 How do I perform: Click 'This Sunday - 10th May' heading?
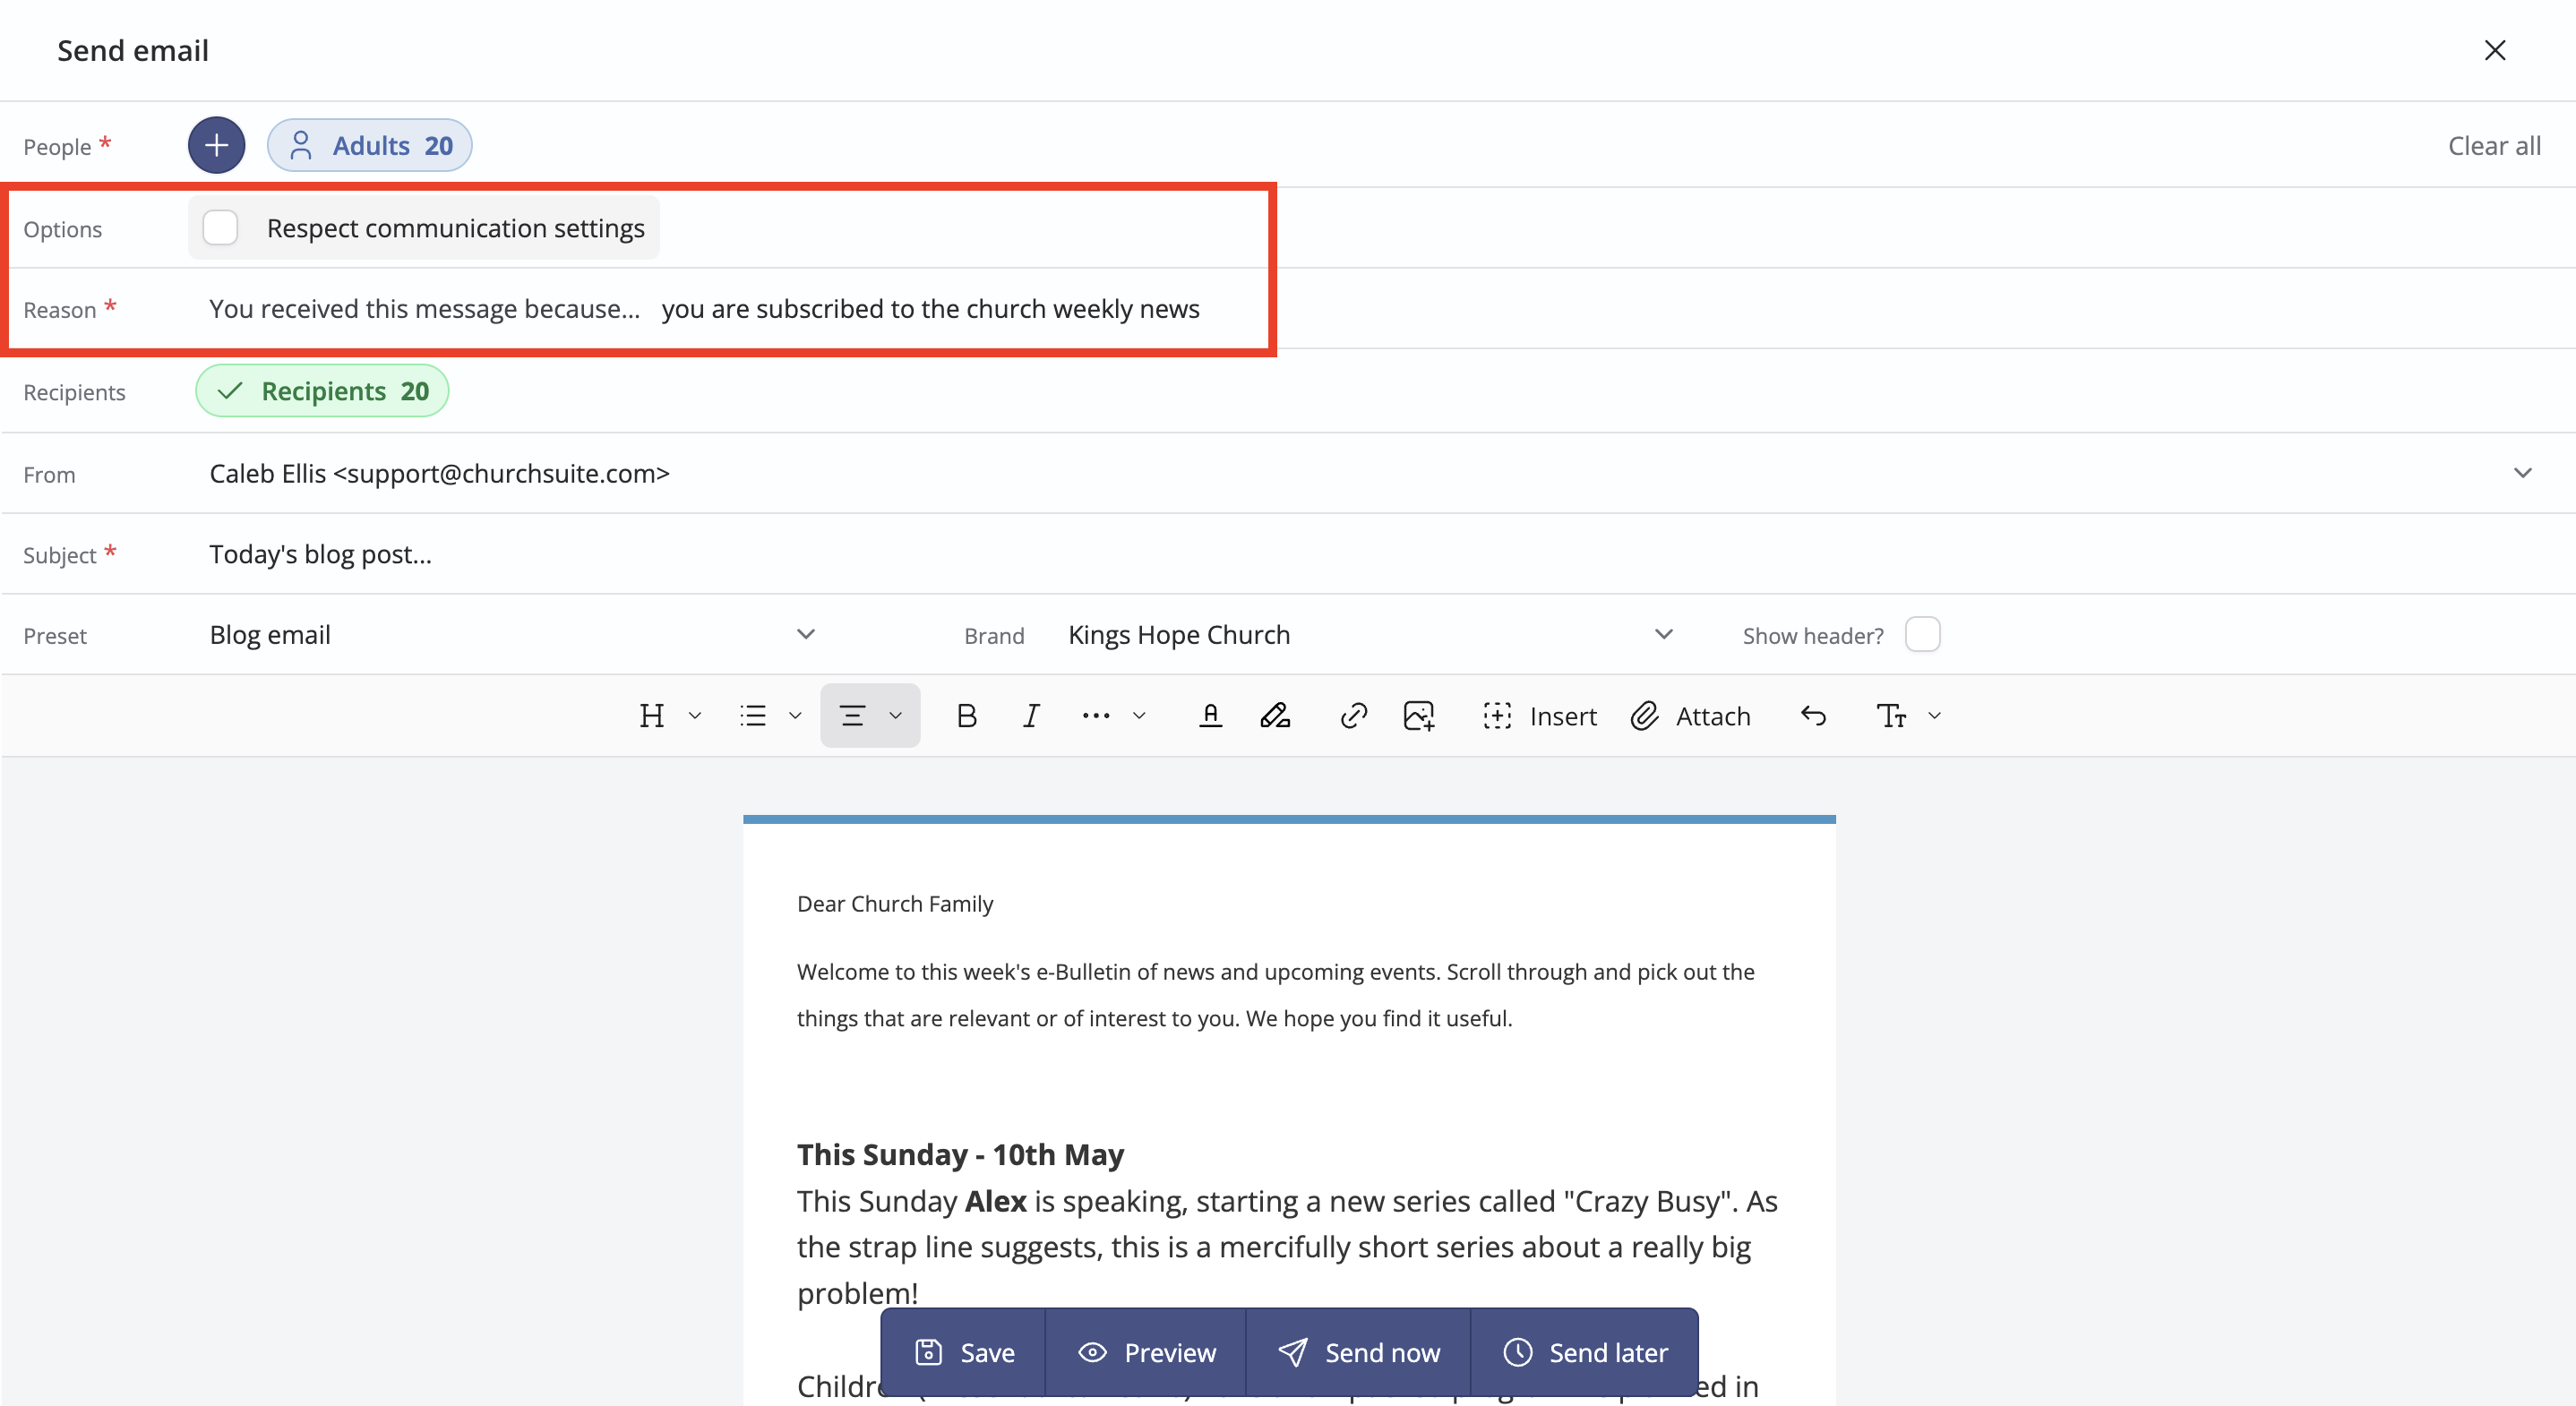(960, 1154)
